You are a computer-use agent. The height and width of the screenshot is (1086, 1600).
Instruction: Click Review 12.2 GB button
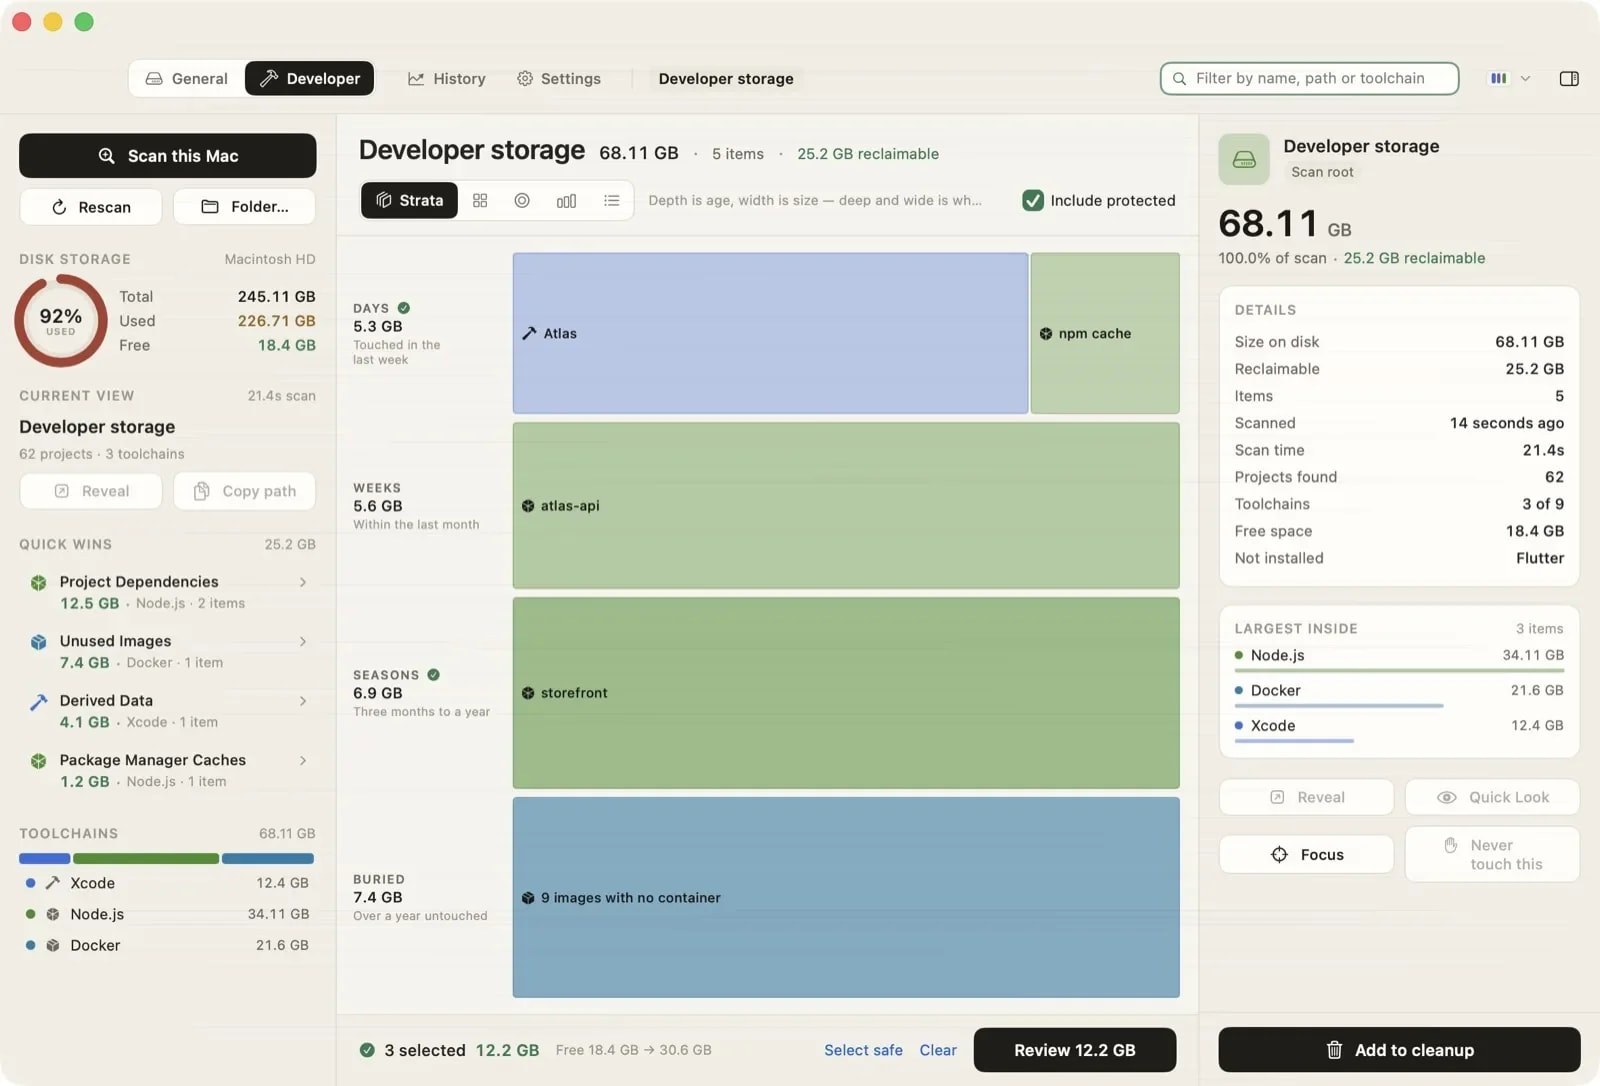(1075, 1050)
